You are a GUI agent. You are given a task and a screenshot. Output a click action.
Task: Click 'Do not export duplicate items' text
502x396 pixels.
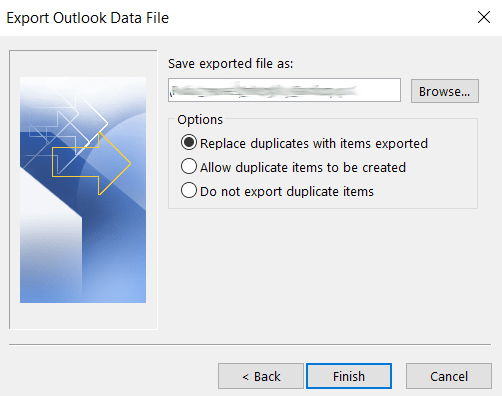[287, 191]
